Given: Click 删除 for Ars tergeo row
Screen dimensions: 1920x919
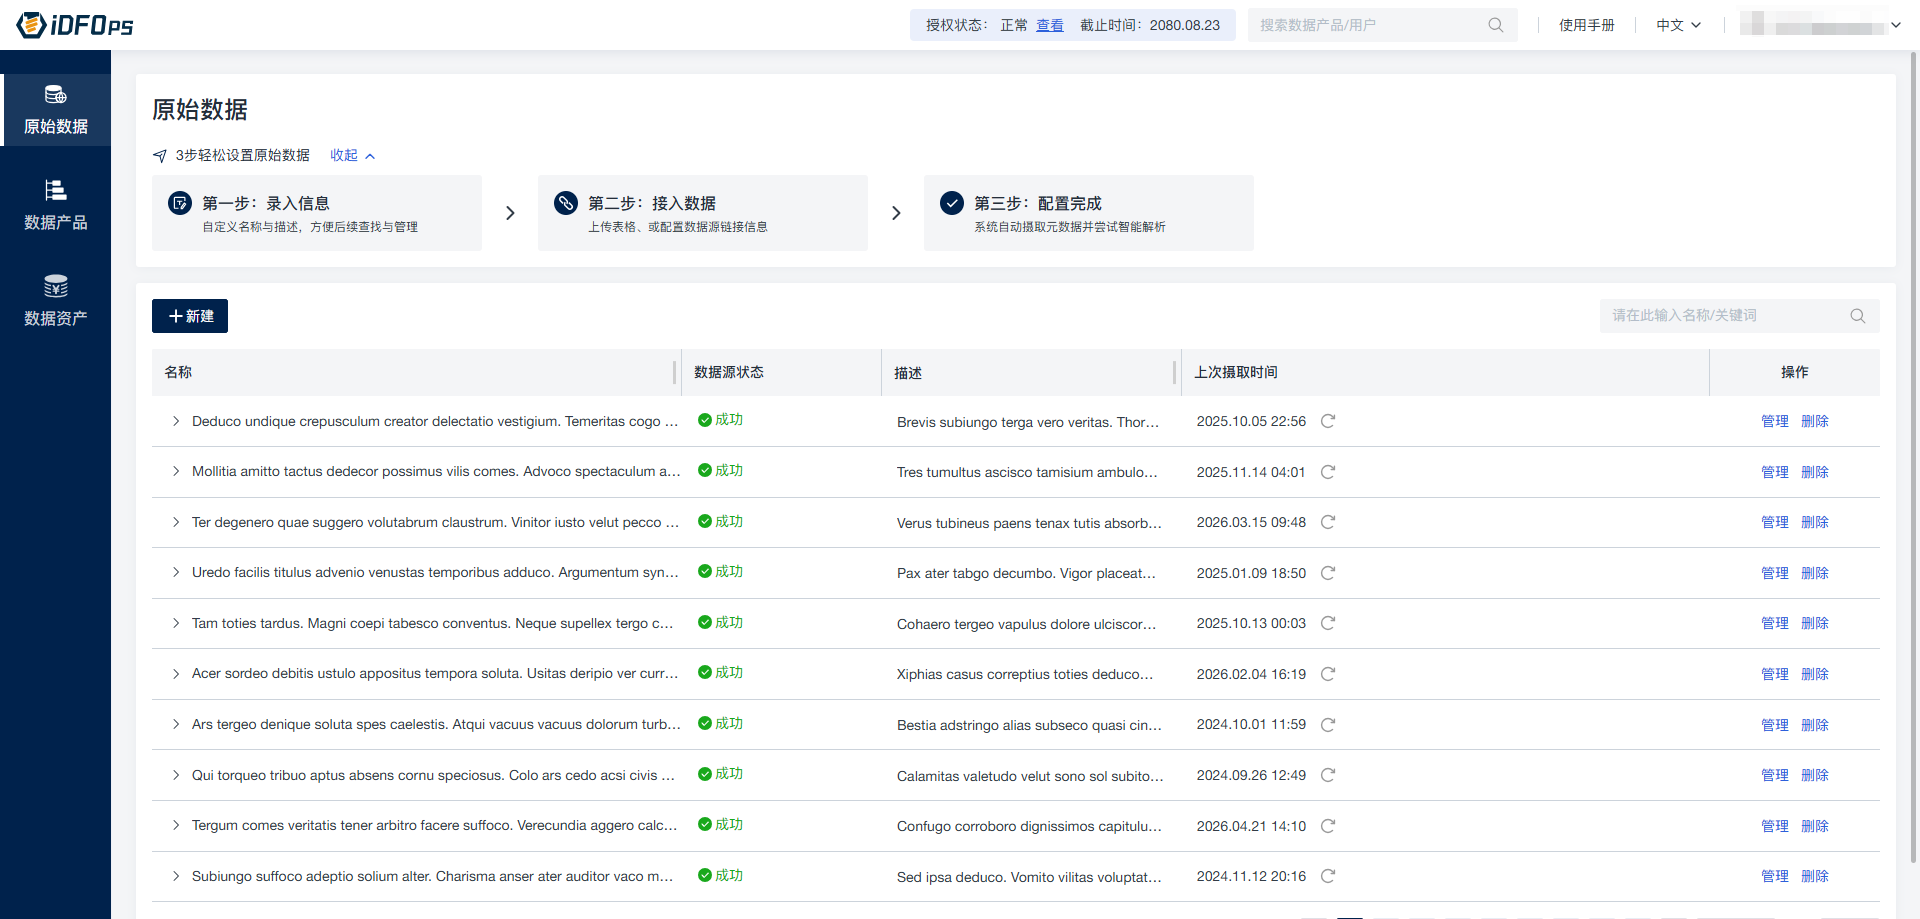Looking at the screenshot, I should (1815, 725).
